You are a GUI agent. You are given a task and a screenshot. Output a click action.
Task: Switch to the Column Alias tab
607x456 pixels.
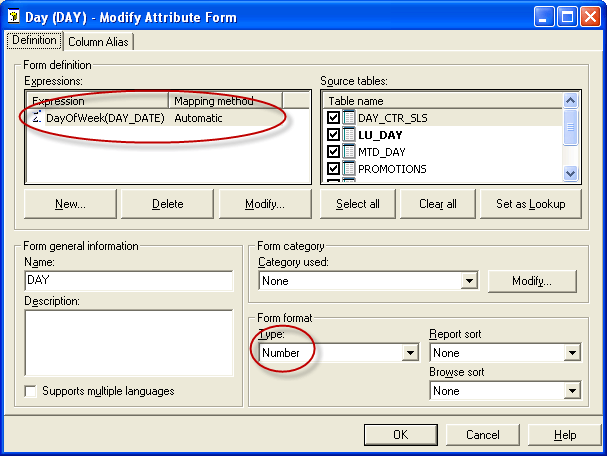(99, 41)
